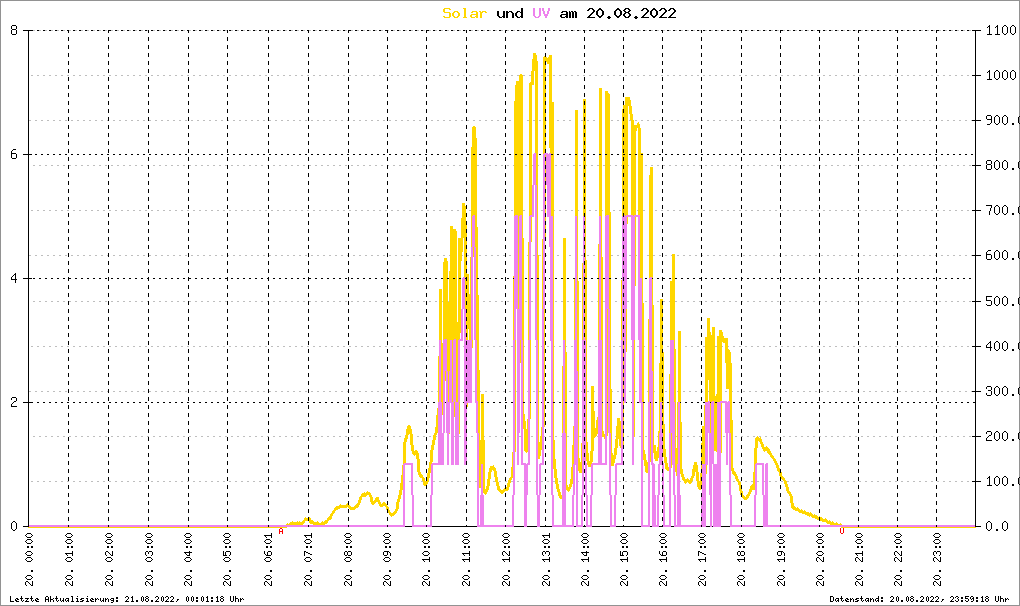The image size is (1020, 606).
Task: Click the left axis value 0
Action: tap(14, 526)
